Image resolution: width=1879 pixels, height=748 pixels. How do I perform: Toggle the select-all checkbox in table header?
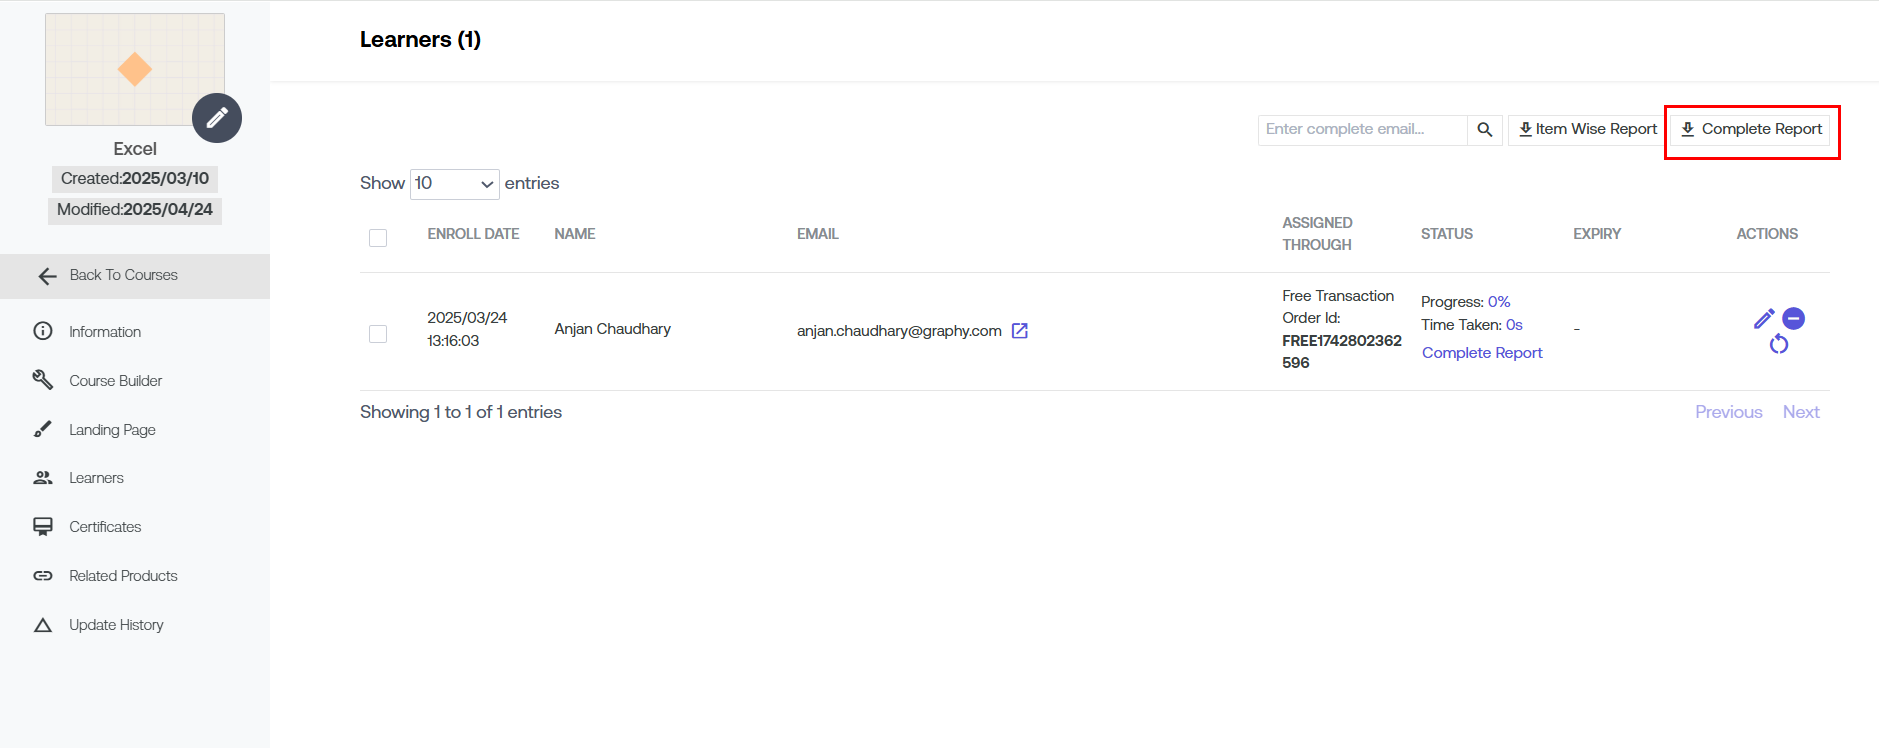click(x=378, y=238)
